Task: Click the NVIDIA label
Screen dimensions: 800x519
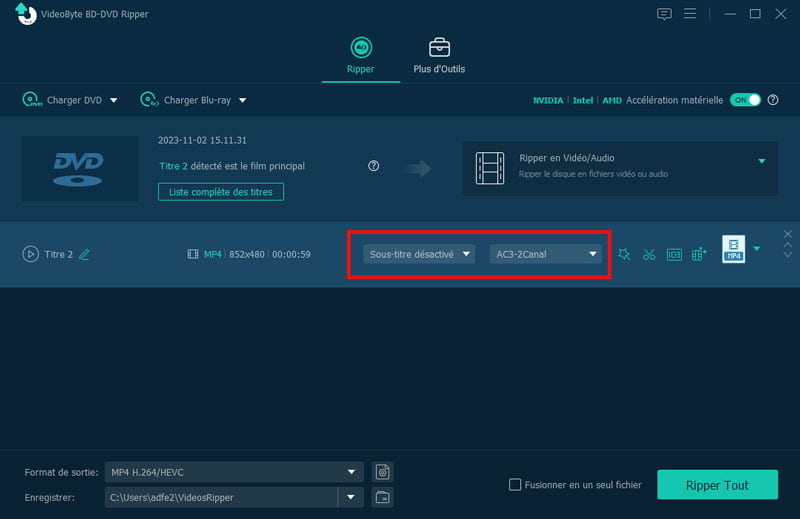Action: [548, 101]
